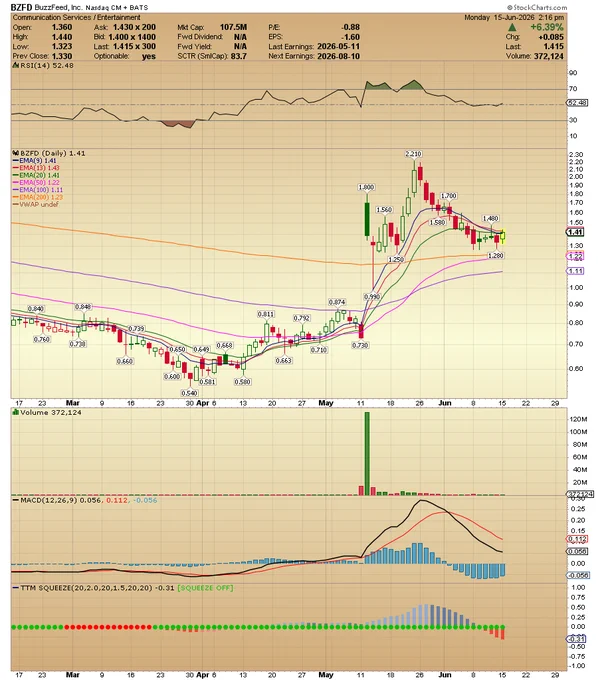The height and width of the screenshot is (680, 598).
Task: Click the Monday 15-Jun-2026 2:16 pm timestamp
Action: (514, 18)
